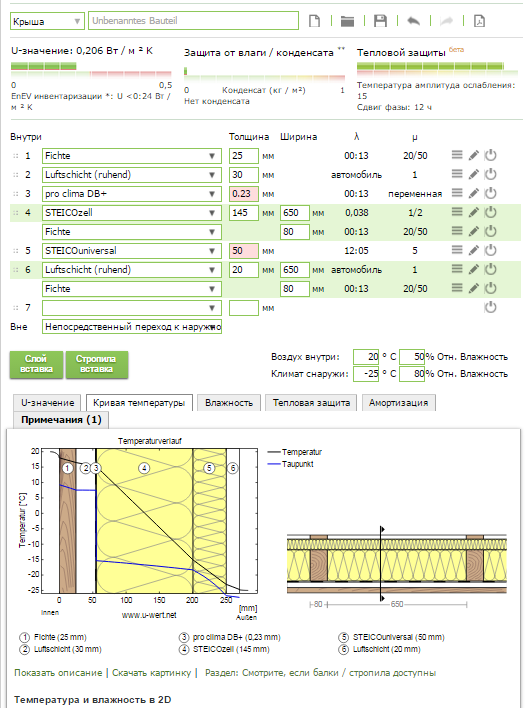Screen dimensions: 529x708
Task: Edit the Fichte batten in layer 6 with the pencil
Action: (x=473, y=288)
